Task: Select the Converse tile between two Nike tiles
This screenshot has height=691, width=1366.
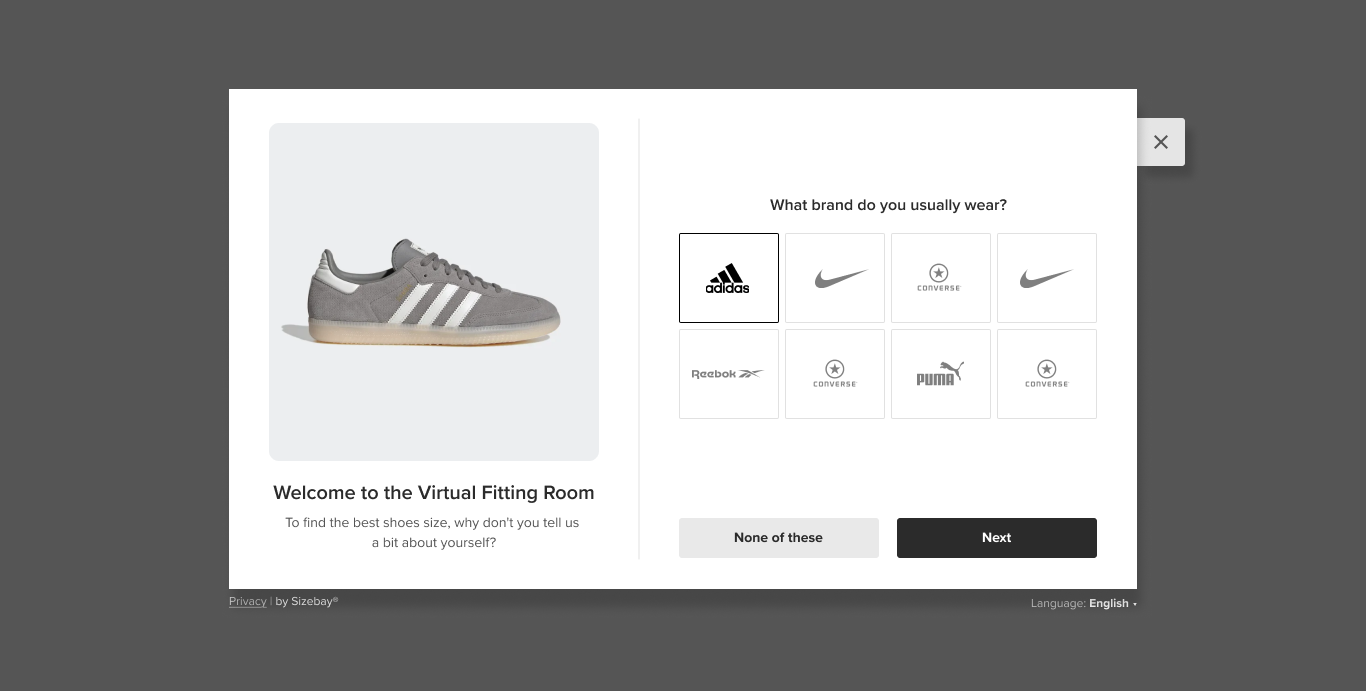Action: click(940, 278)
